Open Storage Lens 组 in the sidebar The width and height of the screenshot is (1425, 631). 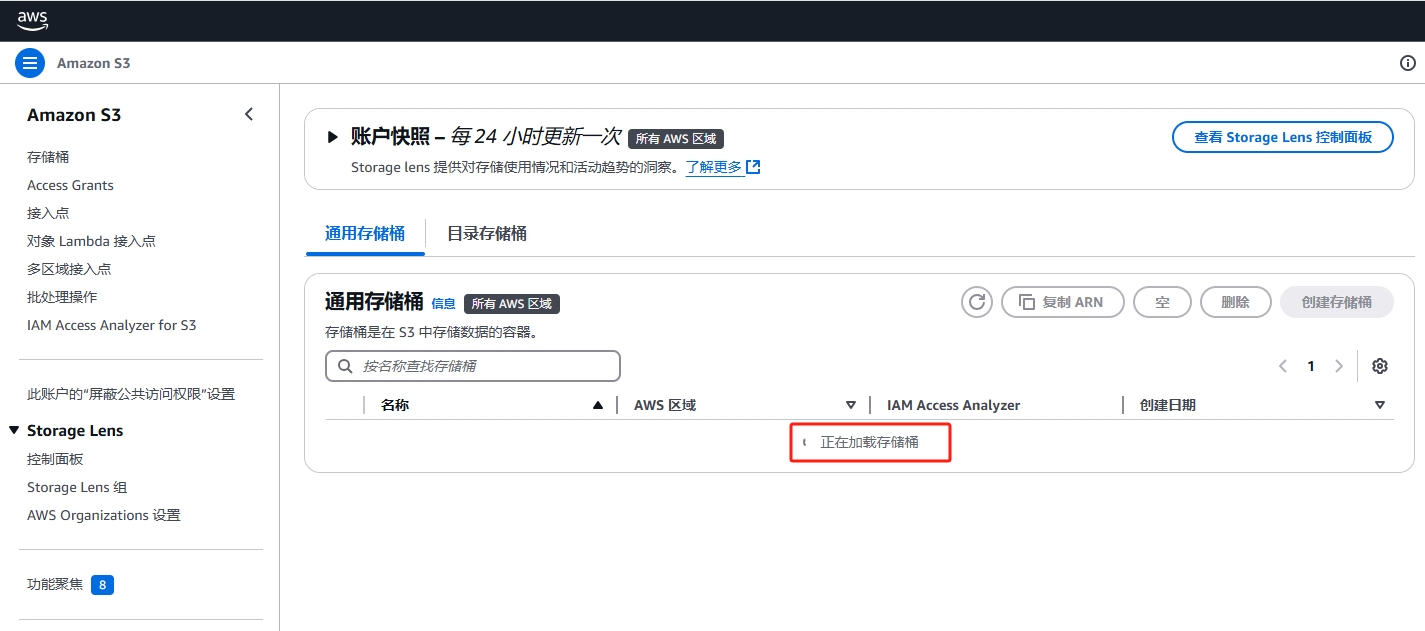tap(77, 487)
